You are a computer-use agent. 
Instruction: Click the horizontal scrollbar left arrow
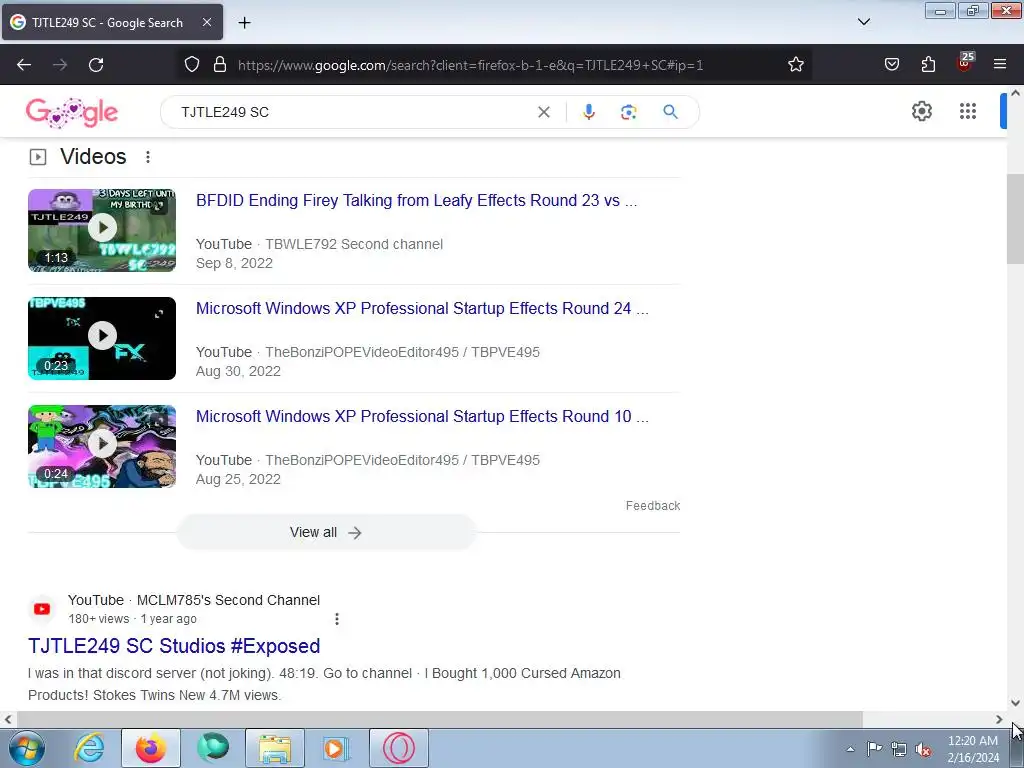7,720
